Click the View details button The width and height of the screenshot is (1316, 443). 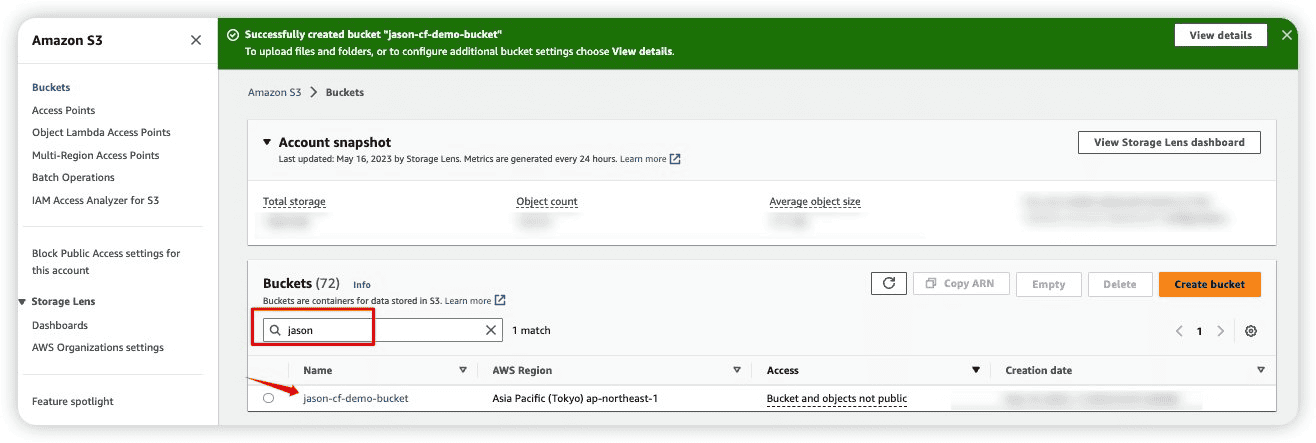(1220, 35)
